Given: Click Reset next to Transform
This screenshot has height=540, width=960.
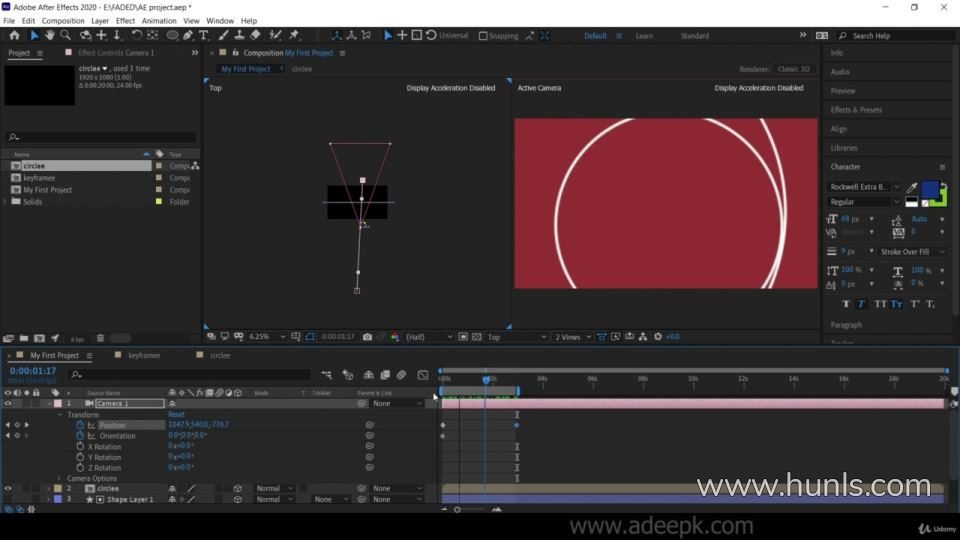Looking at the screenshot, I should [x=176, y=414].
